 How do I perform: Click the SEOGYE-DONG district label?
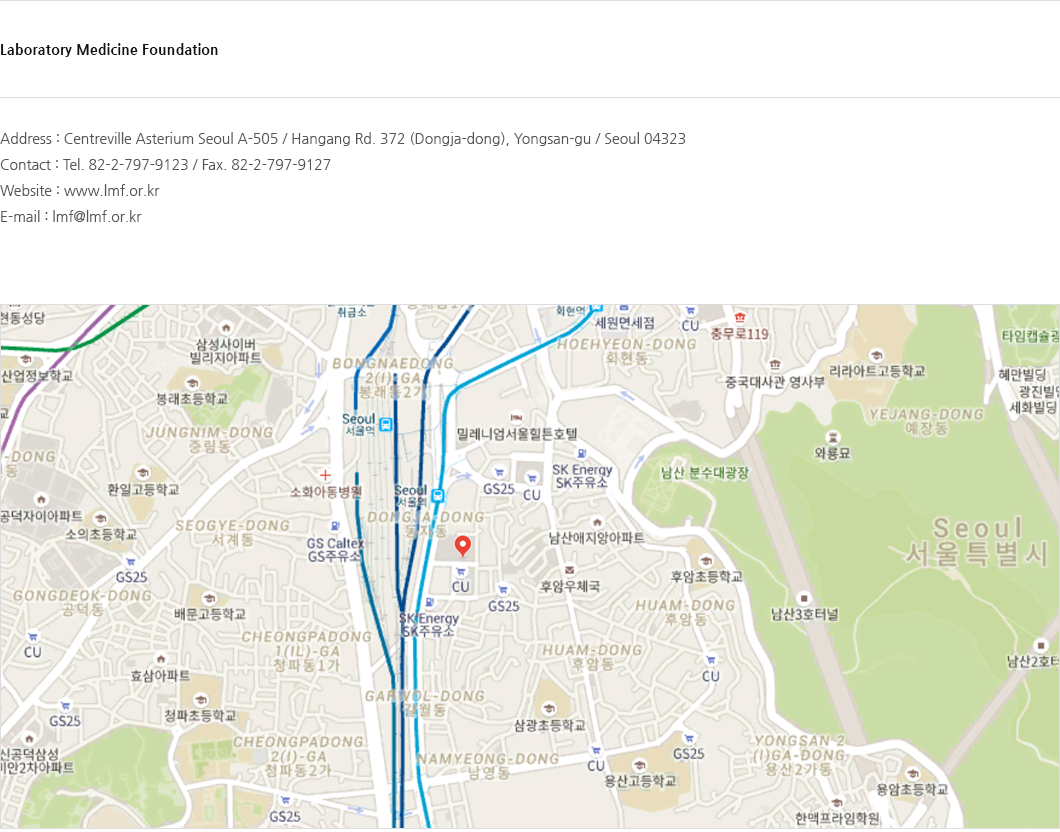click(233, 533)
